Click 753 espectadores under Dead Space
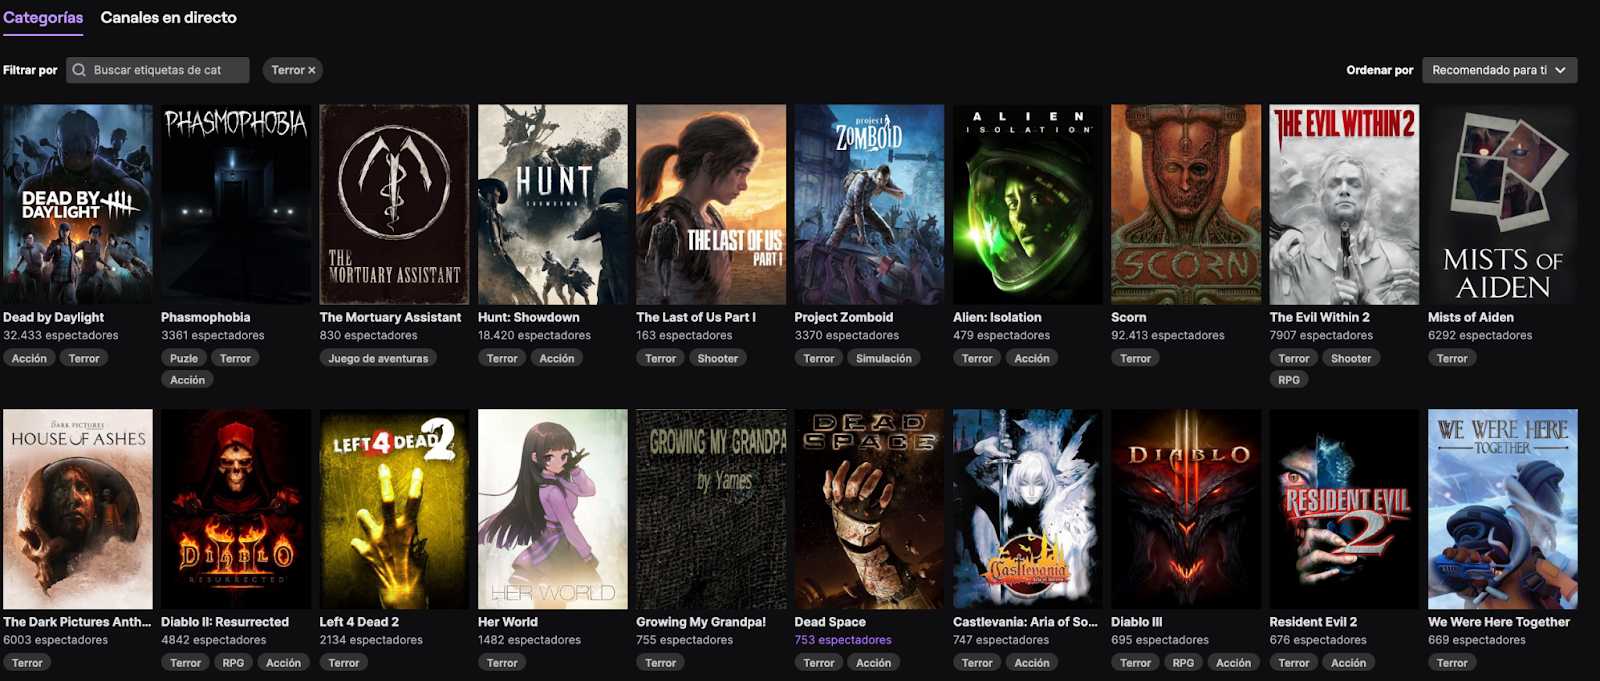 [843, 640]
